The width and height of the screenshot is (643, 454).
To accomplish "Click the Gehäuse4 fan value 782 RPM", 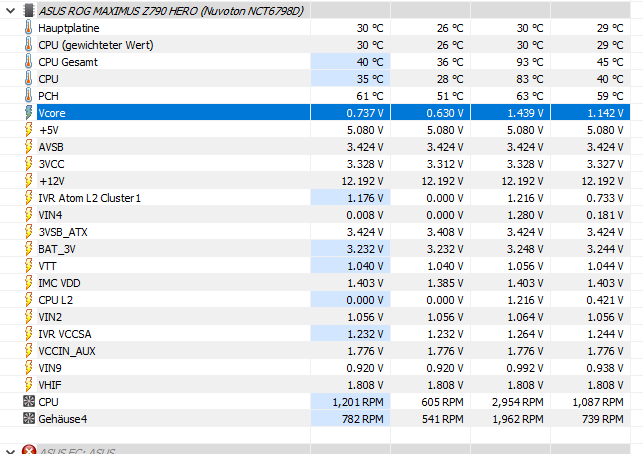I will click(x=363, y=419).
